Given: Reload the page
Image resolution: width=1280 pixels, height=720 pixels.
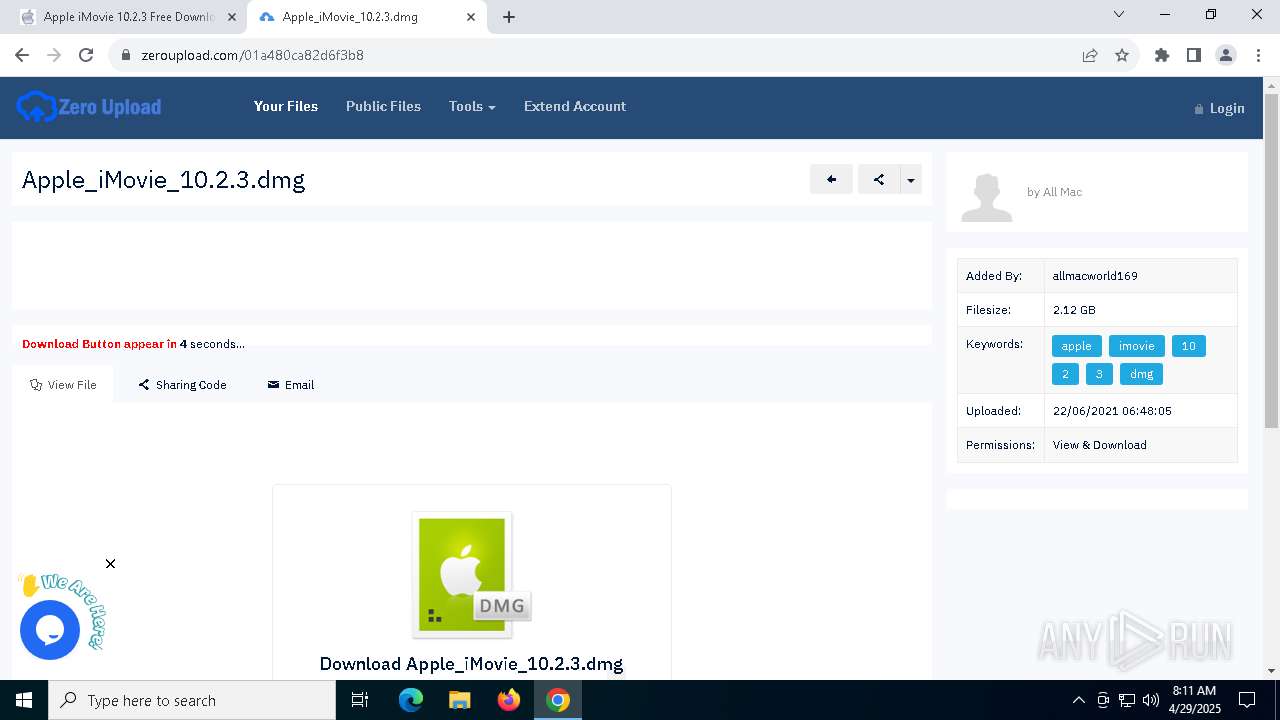Looking at the screenshot, I should click(86, 55).
